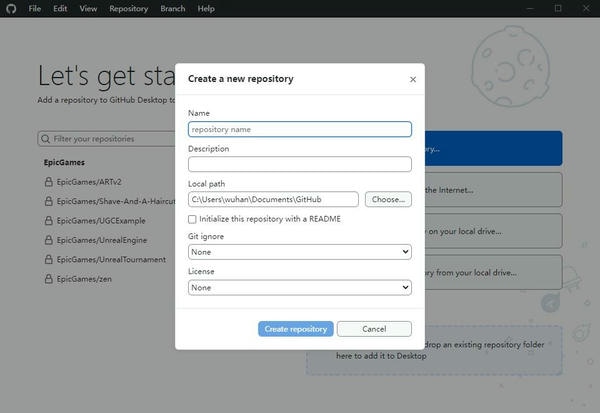Open the Repository menu

(128, 8)
